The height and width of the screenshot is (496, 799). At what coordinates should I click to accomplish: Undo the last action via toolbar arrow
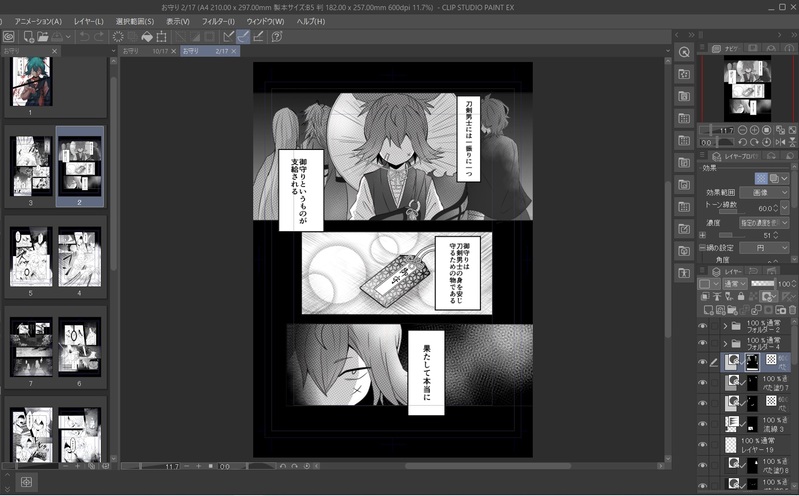[85, 37]
